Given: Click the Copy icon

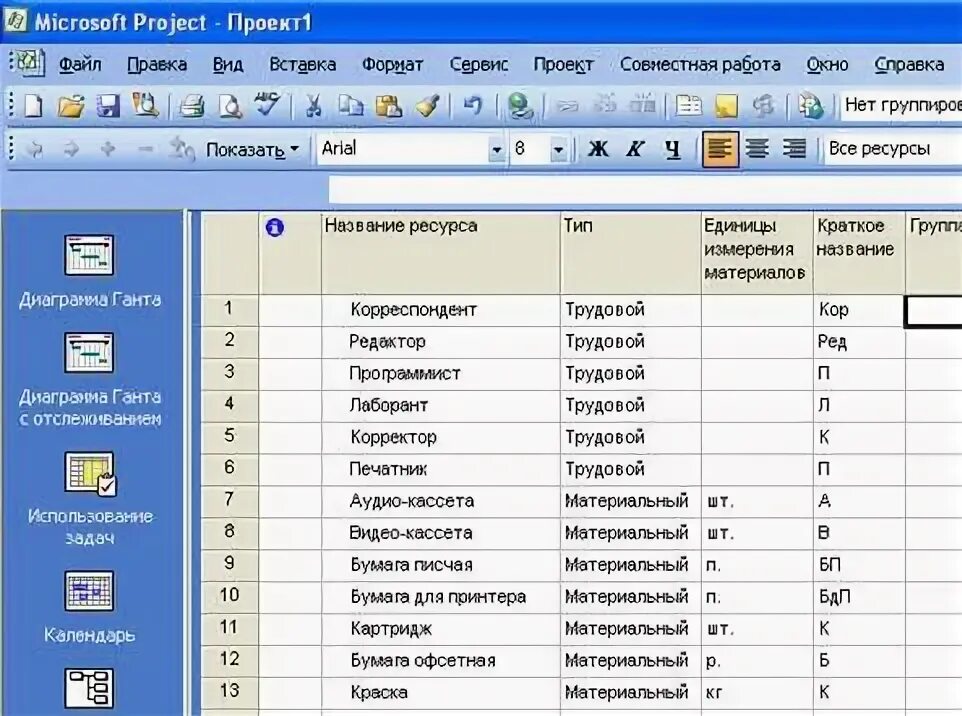Looking at the screenshot, I should (x=351, y=106).
